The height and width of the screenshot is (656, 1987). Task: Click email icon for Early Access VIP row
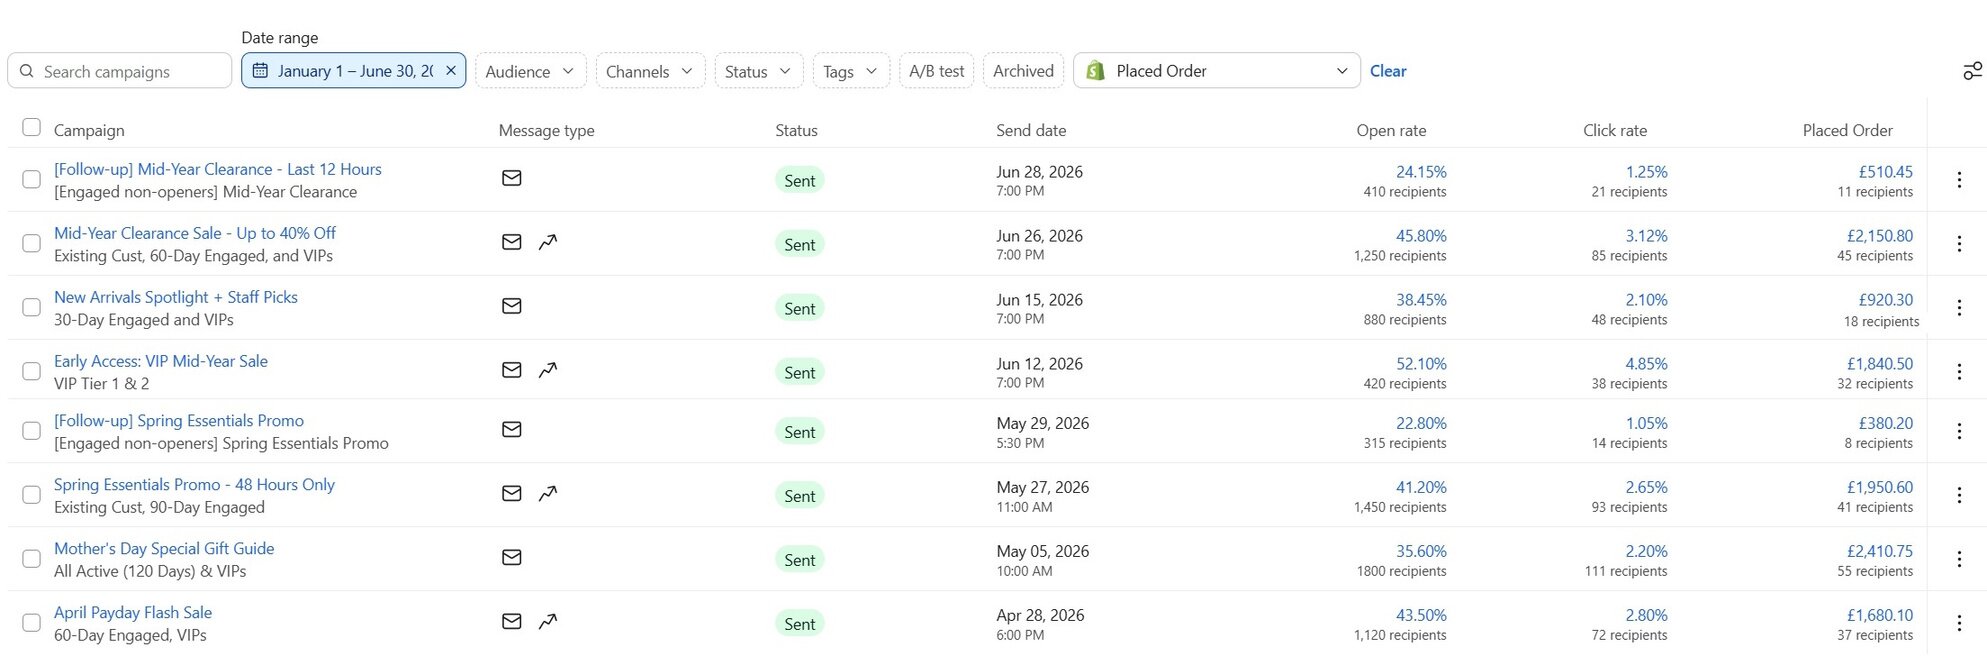(x=512, y=370)
